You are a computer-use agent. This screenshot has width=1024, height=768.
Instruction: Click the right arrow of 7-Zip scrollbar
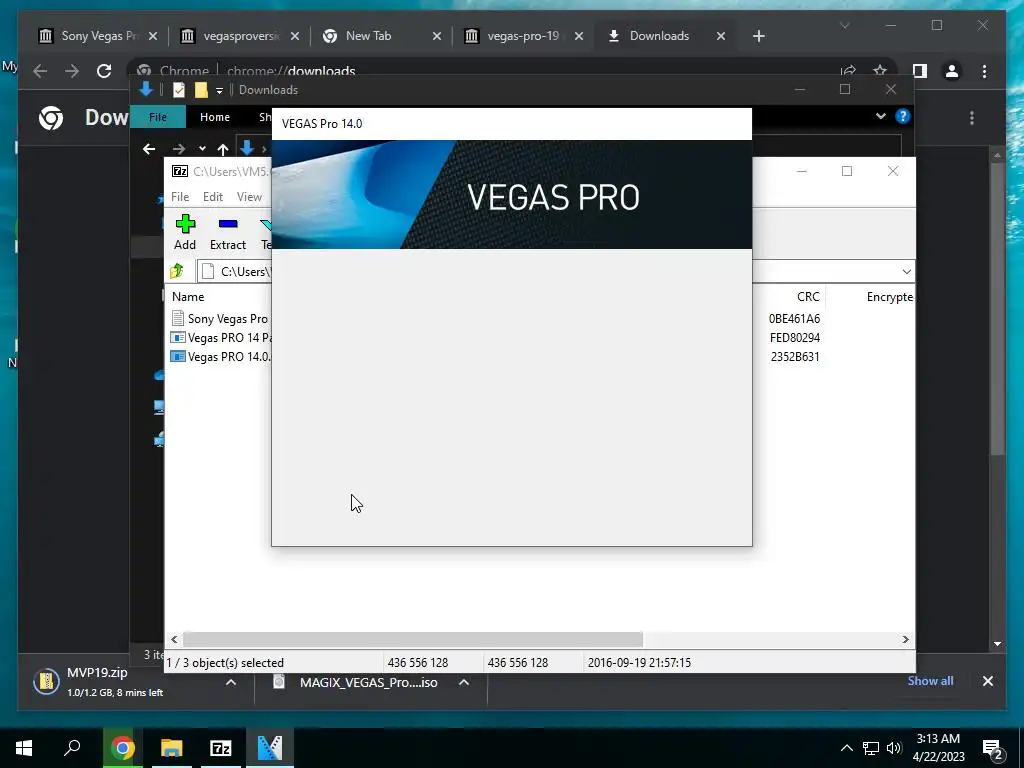point(905,639)
